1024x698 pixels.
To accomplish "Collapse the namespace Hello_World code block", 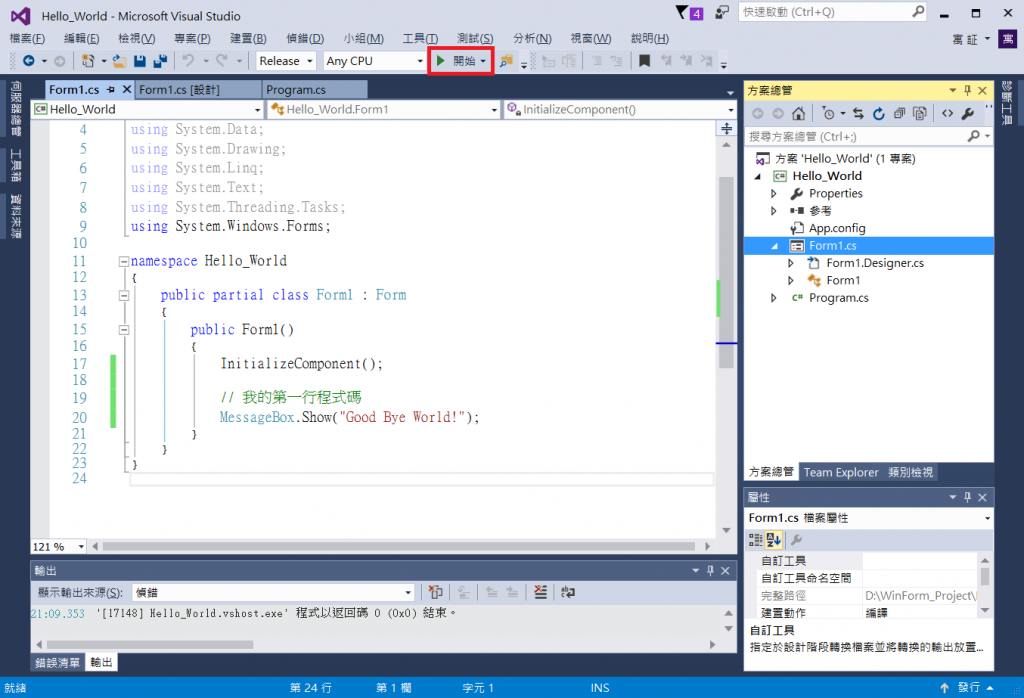I will point(123,261).
